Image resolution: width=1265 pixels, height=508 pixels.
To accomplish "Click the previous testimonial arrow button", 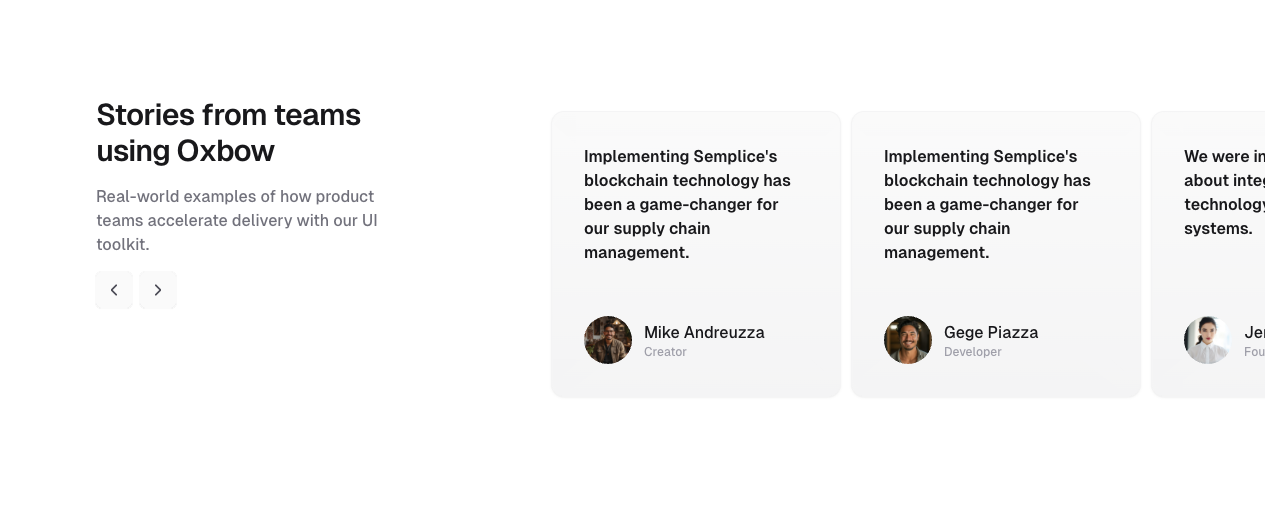I will click(x=114, y=290).
